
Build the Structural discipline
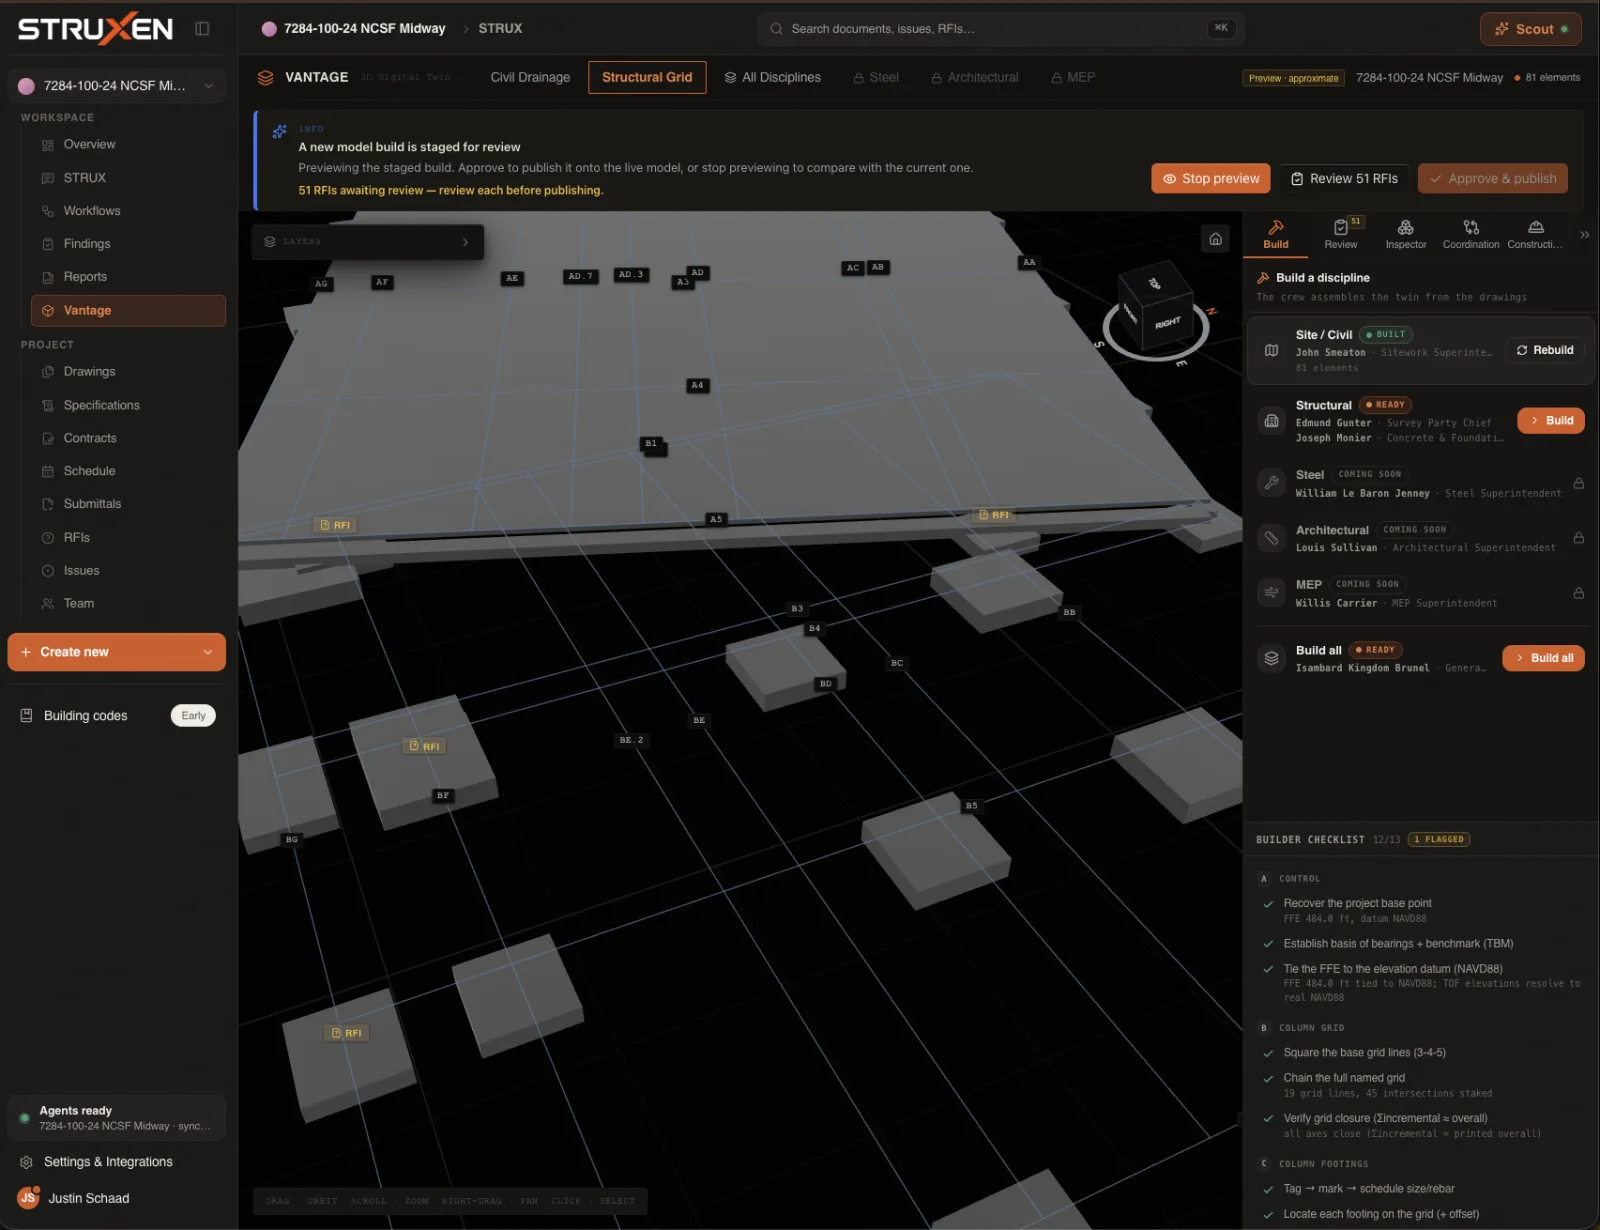pos(1551,420)
